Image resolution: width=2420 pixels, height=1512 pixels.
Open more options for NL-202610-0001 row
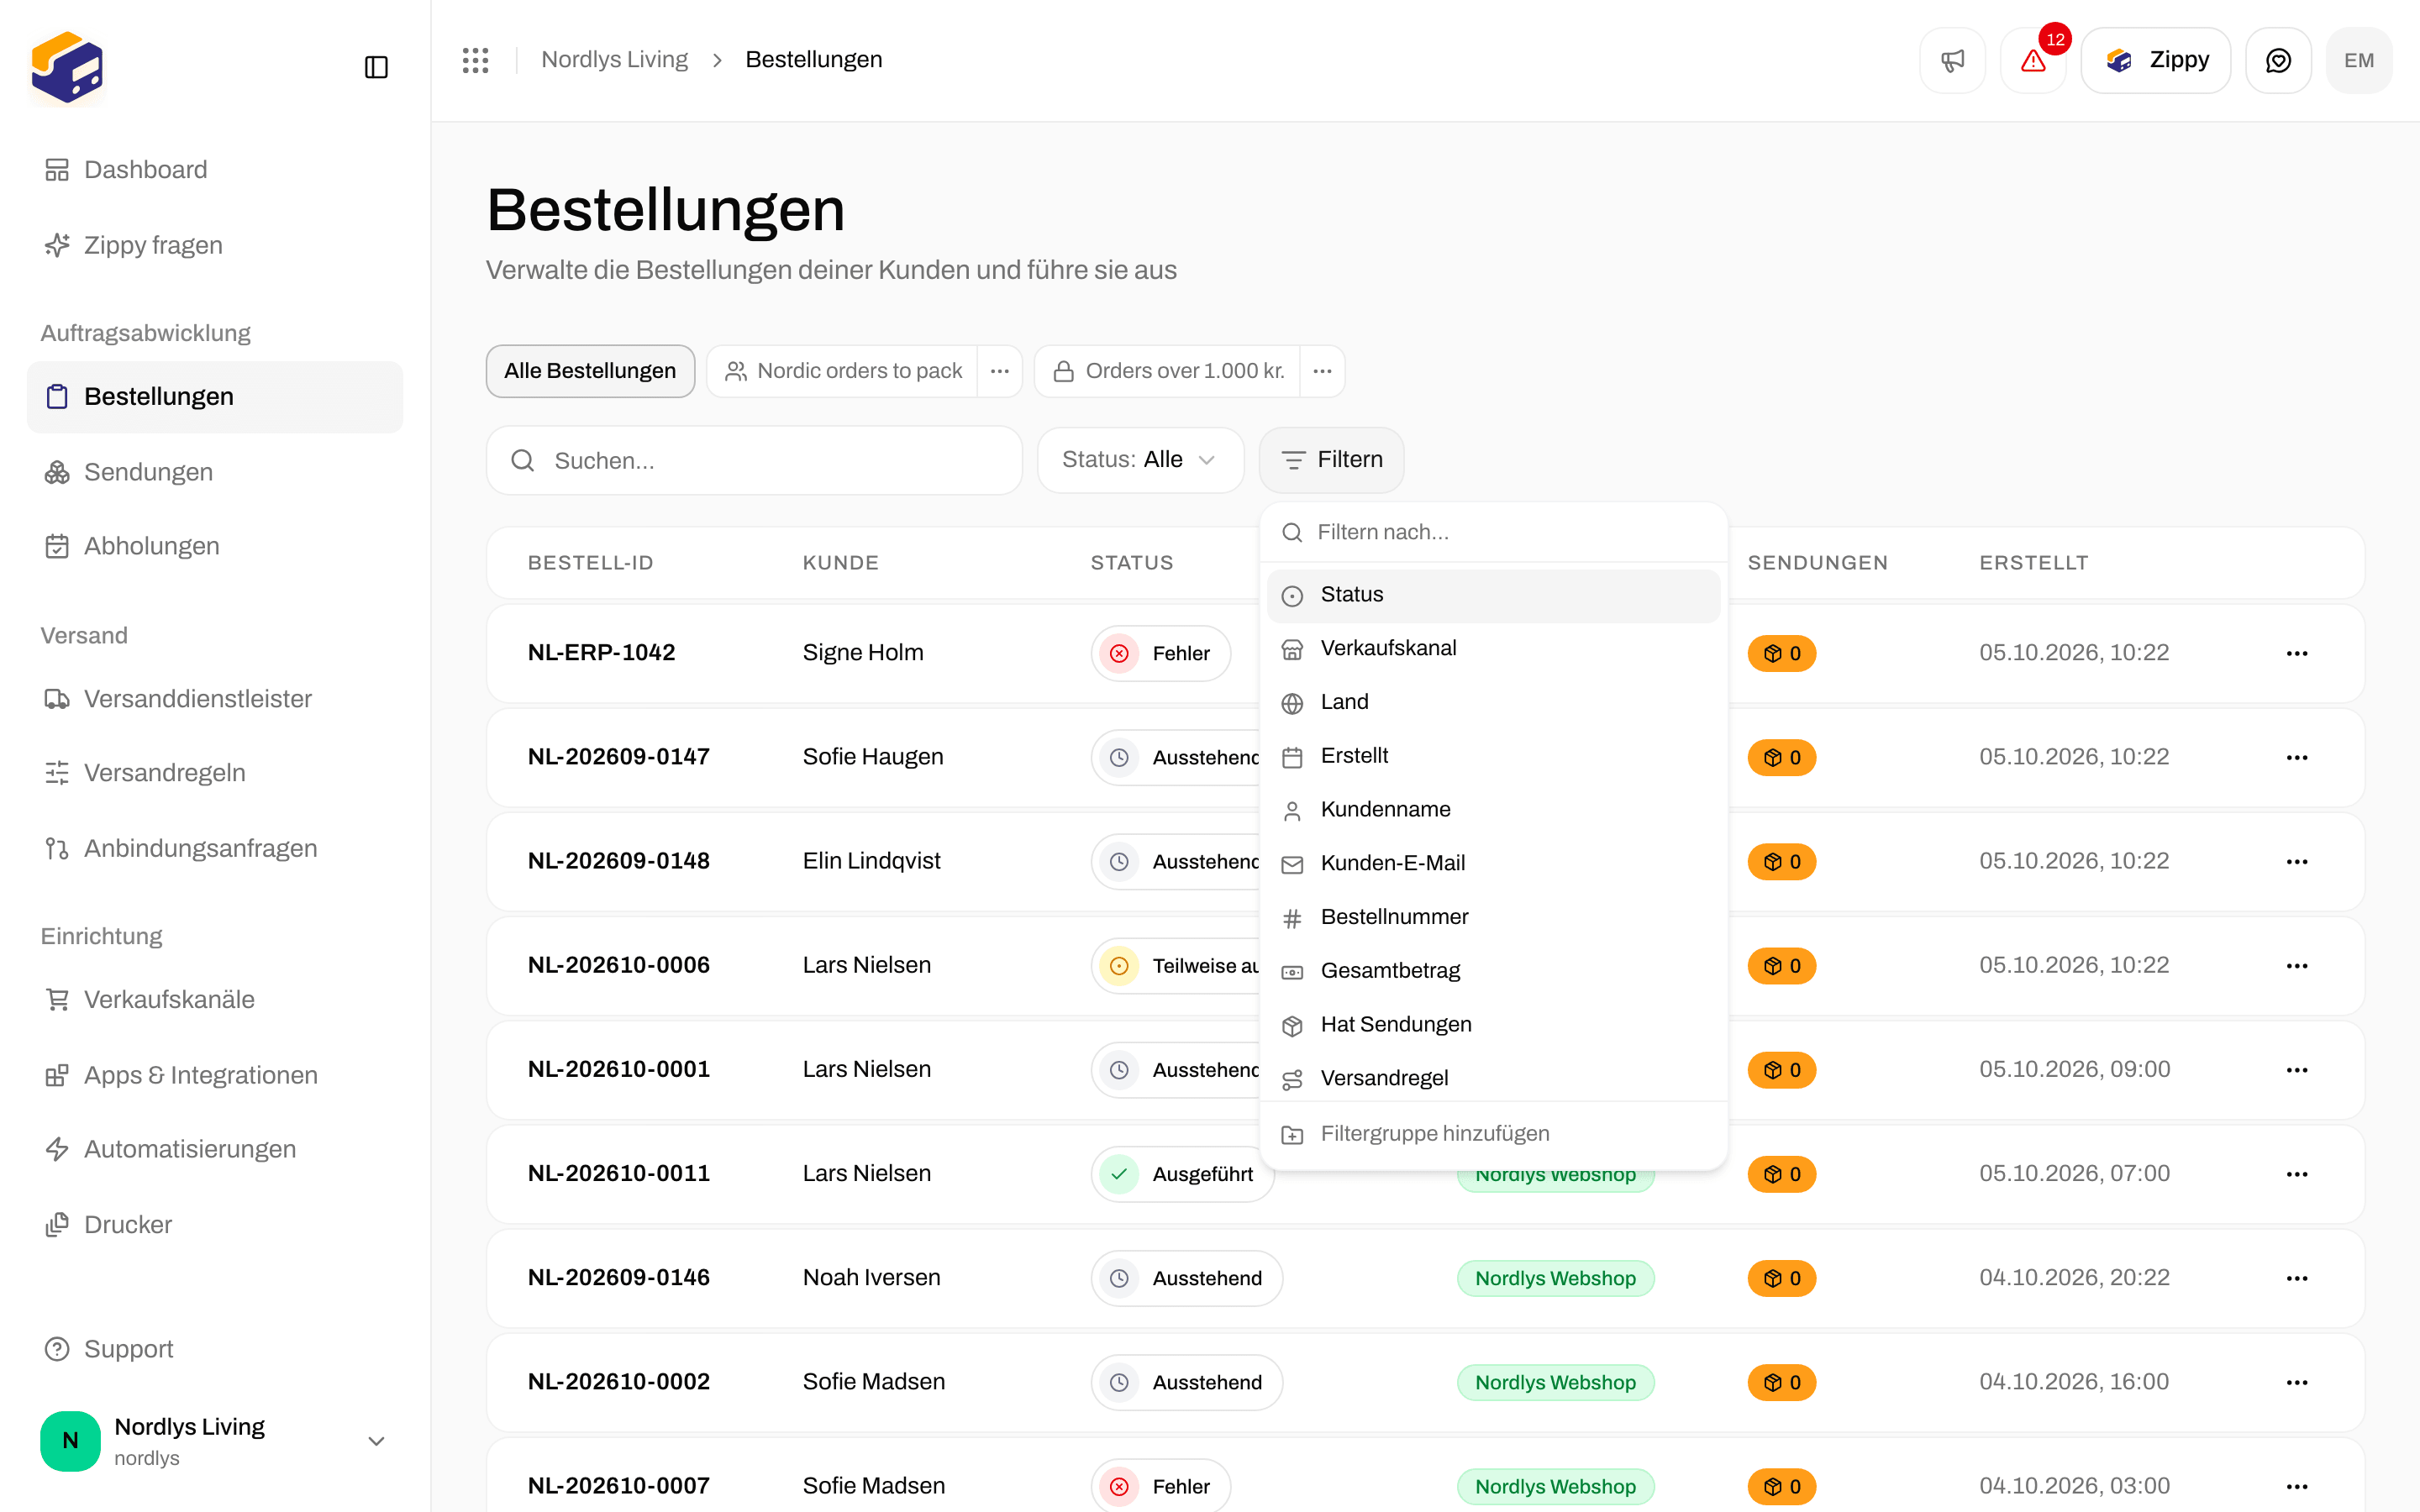point(2297,1070)
